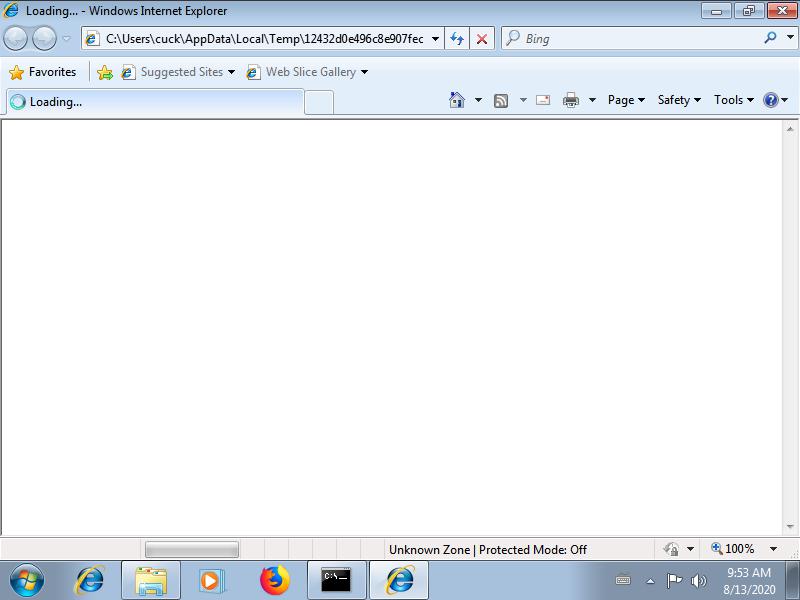Open Windows Explorer folder in the taskbar

click(151, 580)
